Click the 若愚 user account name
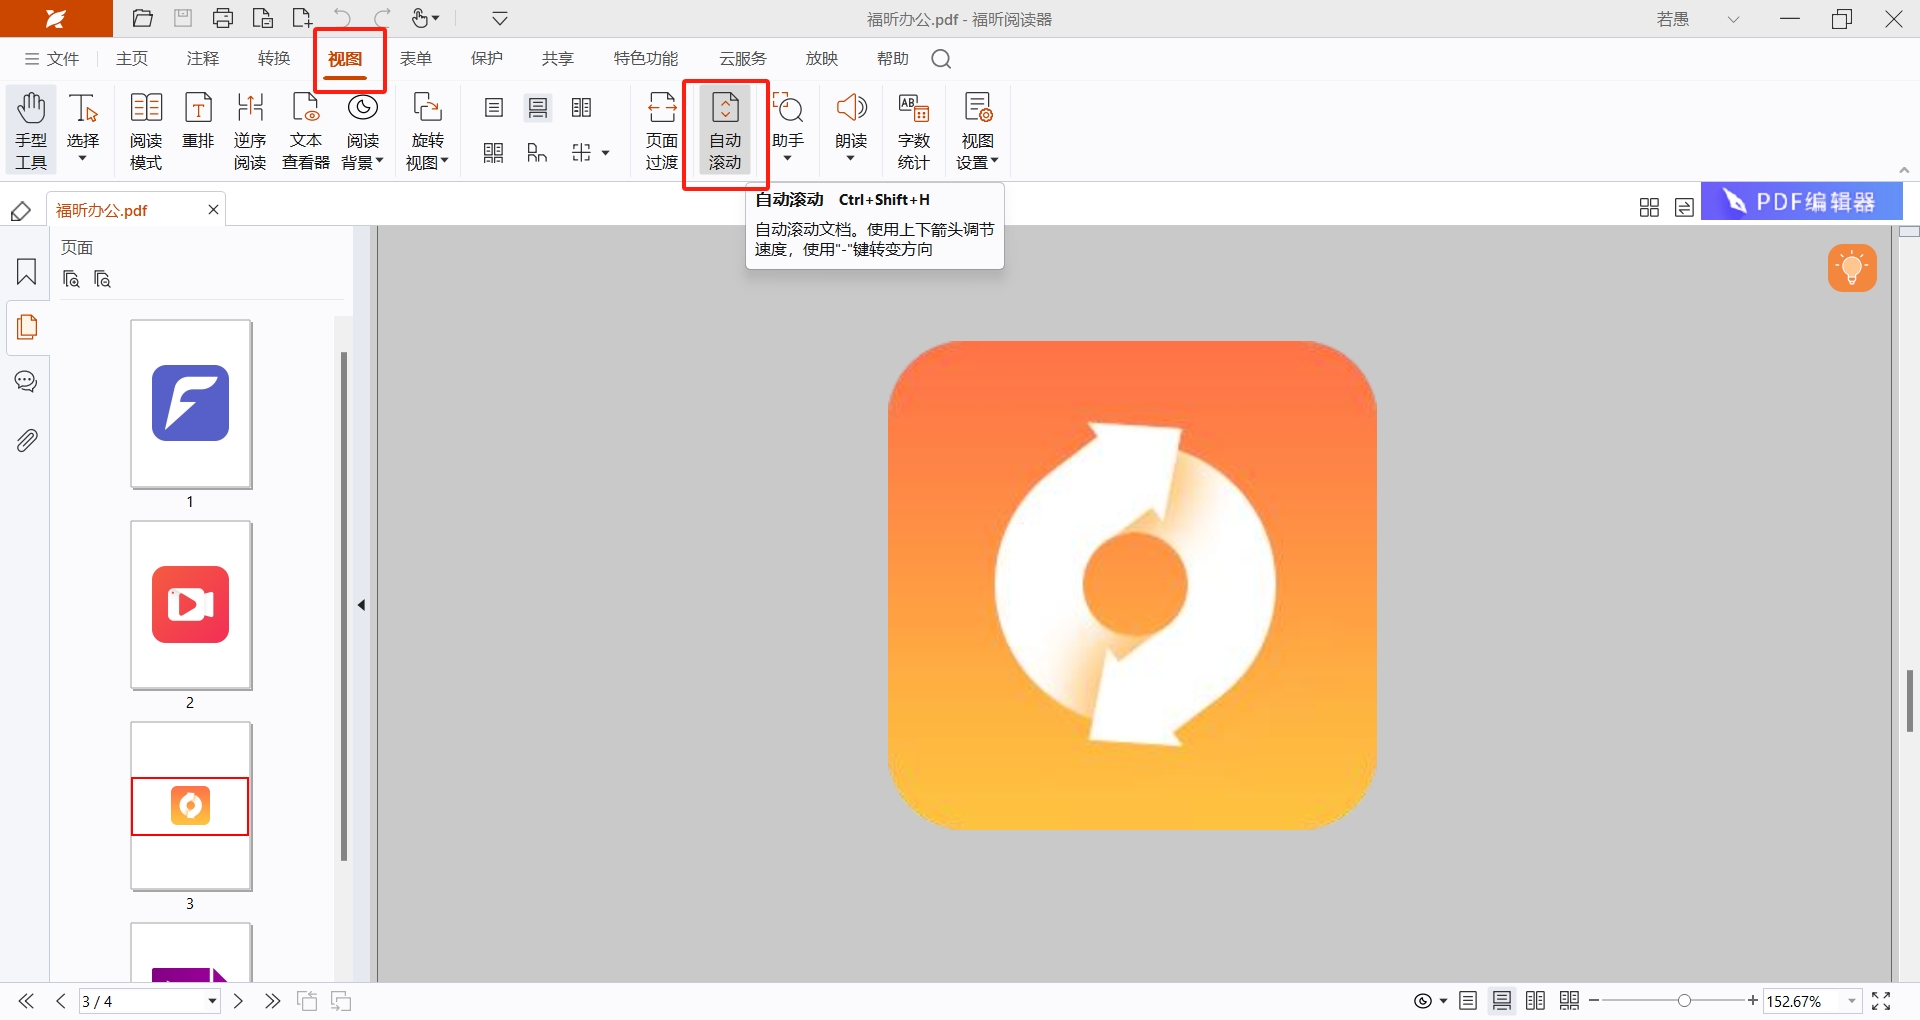Viewport: 1920px width, 1020px height. coord(1673,19)
